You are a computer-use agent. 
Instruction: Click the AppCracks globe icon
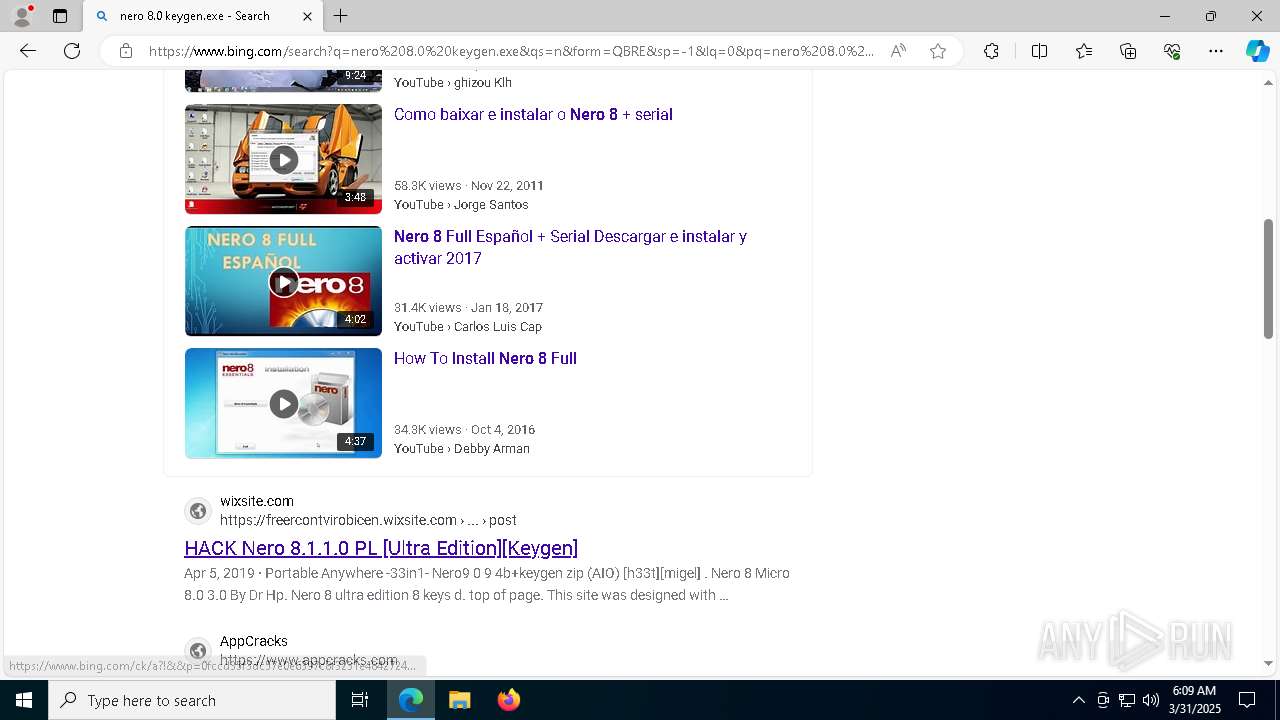click(x=198, y=651)
